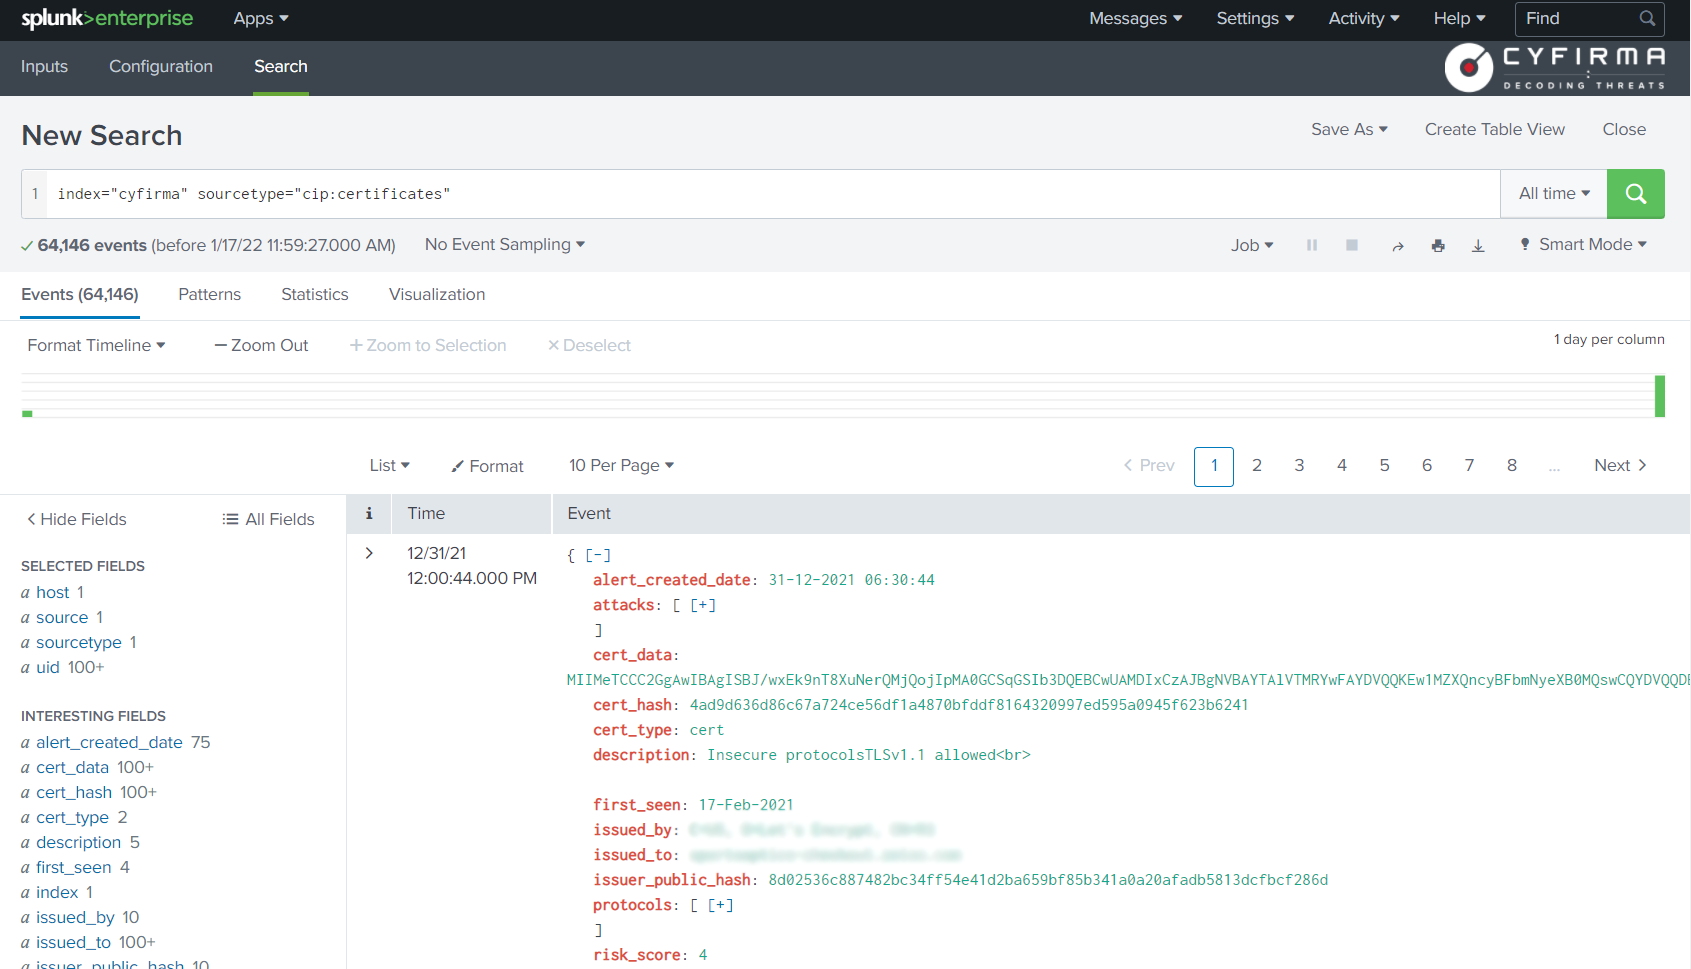Open the Job dropdown menu

[1252, 245]
